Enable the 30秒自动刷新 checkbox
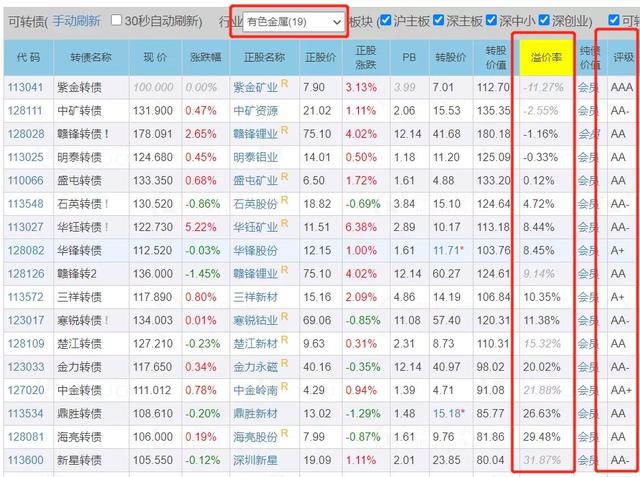The height and width of the screenshot is (477, 640). pyautogui.click(x=117, y=20)
